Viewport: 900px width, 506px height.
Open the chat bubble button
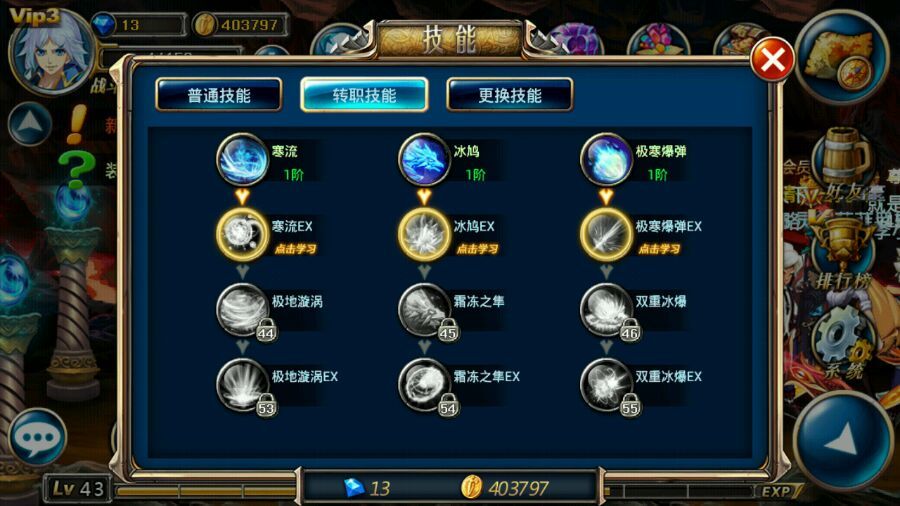coord(37,437)
